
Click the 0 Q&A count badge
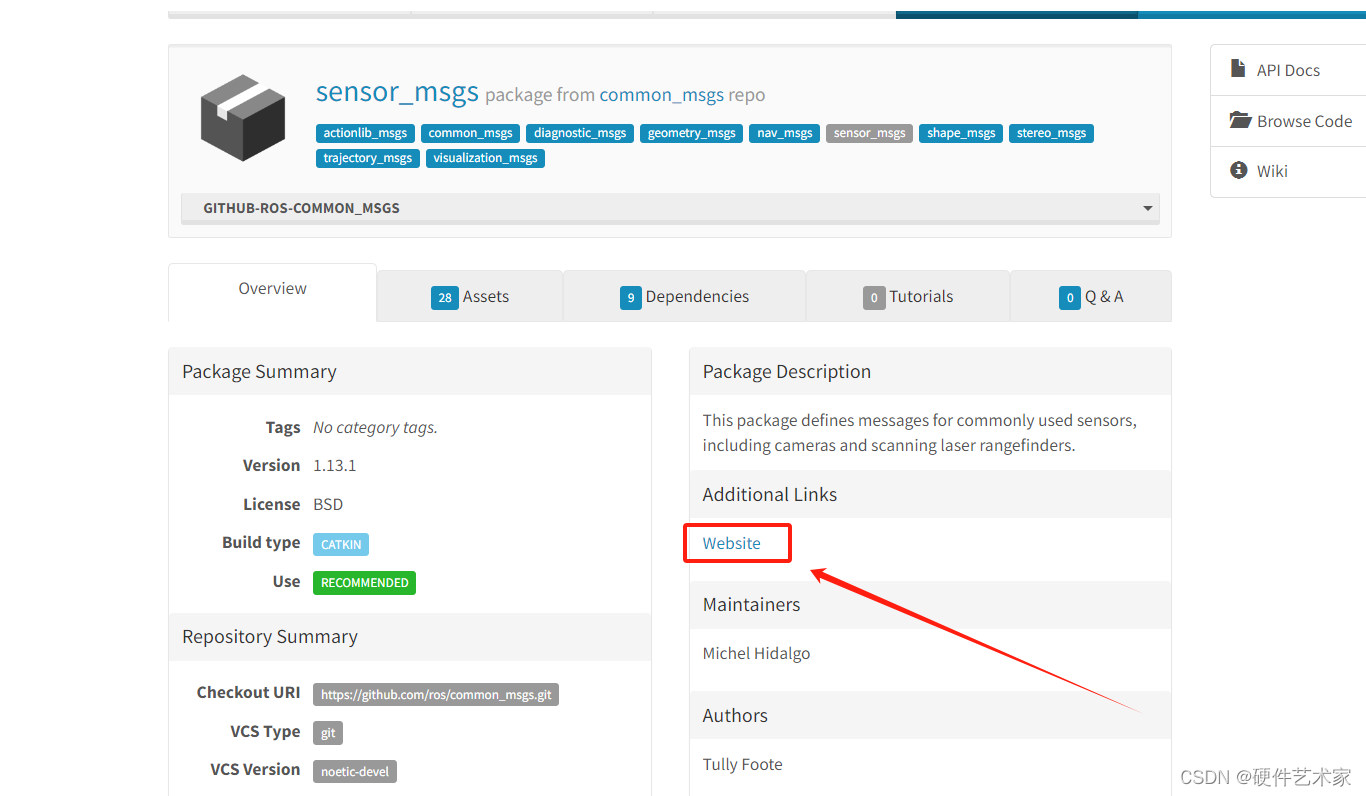coord(1070,297)
